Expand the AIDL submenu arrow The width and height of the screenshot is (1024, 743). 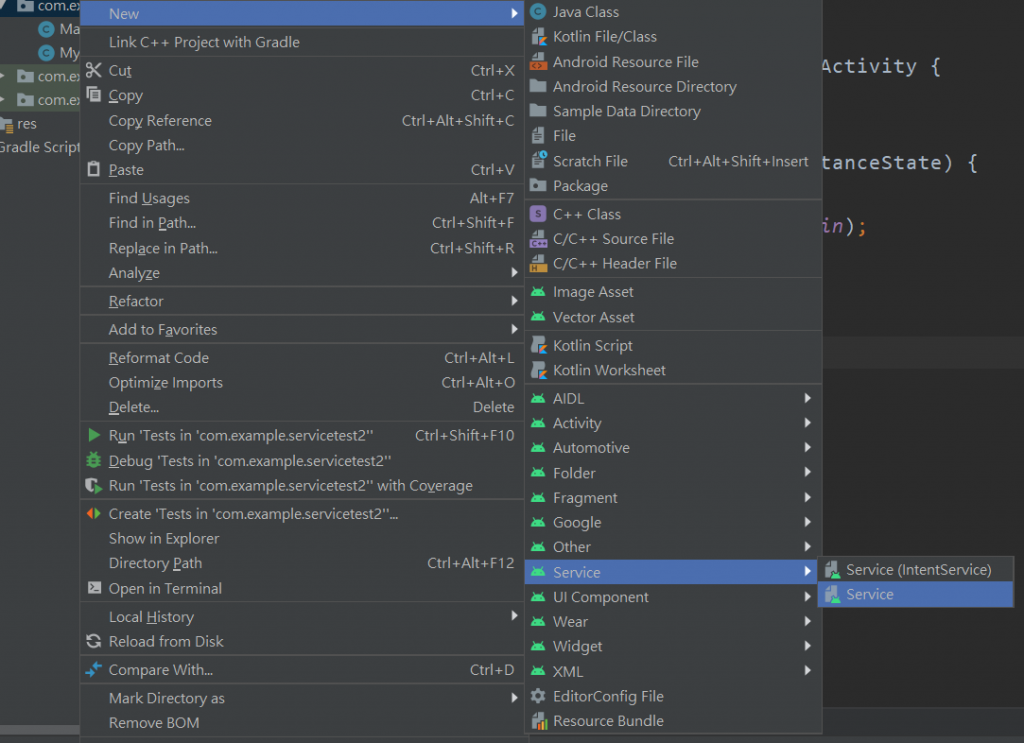tap(808, 398)
